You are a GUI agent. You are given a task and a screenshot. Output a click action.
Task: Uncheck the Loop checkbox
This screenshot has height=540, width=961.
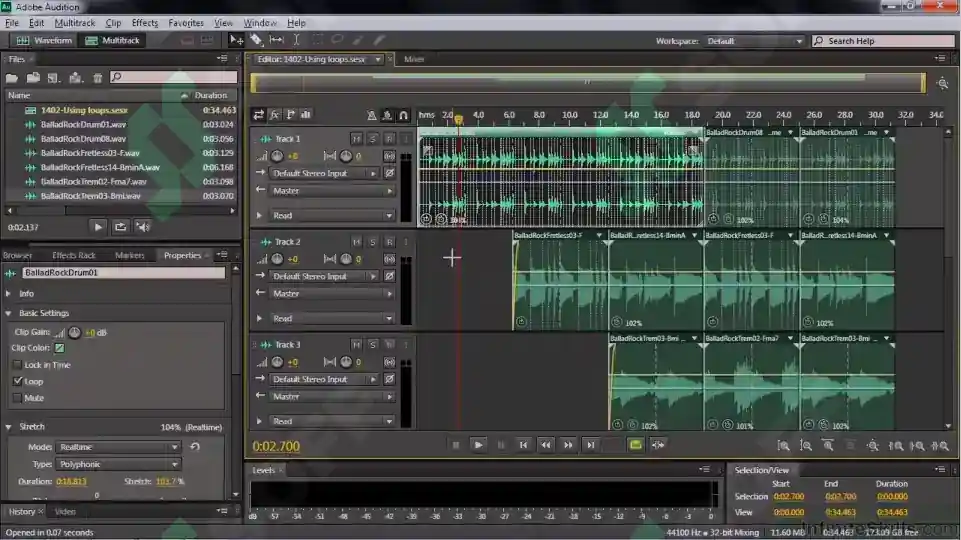(x=17, y=381)
